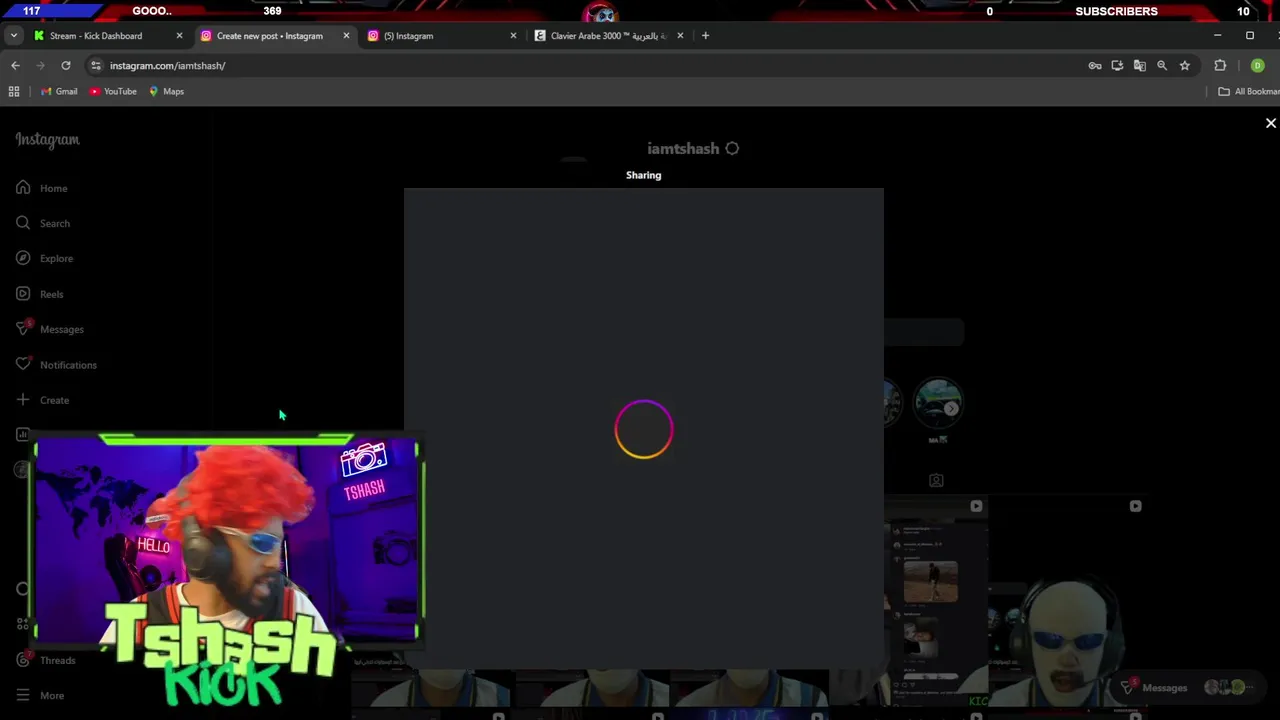The width and height of the screenshot is (1280, 720).
Task: Open the YouTube bookmark
Action: (113, 91)
